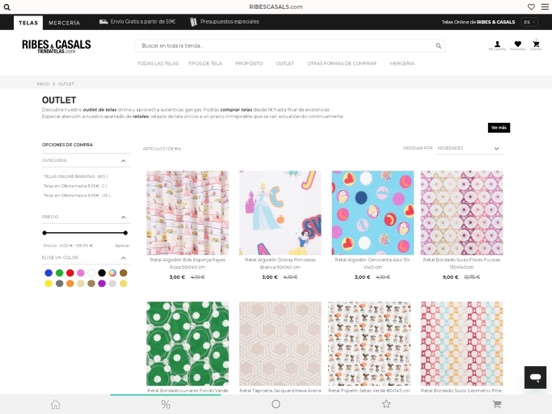Filter by Telas Online Baratas category
Viewport: 552px width, 414px height.
point(76,176)
